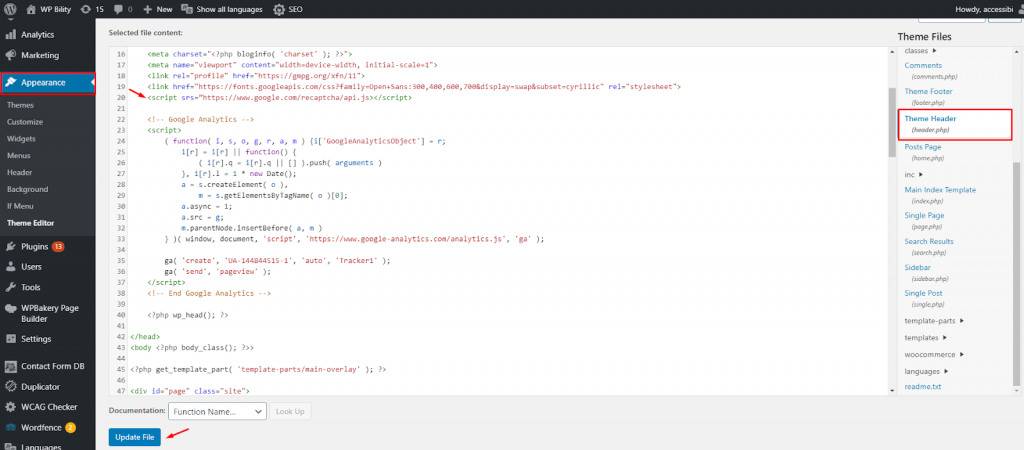Image resolution: width=1024 pixels, height=450 pixels.
Task: Click the Wordfence badge showing 2
Action: point(70,428)
